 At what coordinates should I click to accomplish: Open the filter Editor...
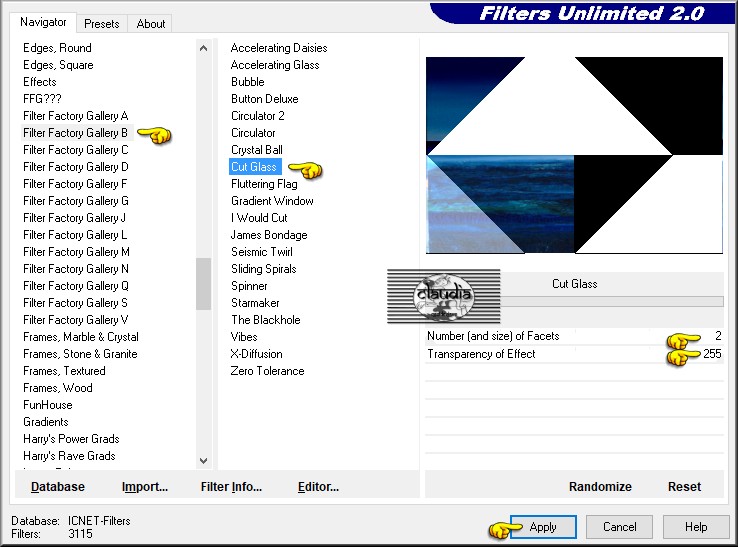tap(318, 486)
